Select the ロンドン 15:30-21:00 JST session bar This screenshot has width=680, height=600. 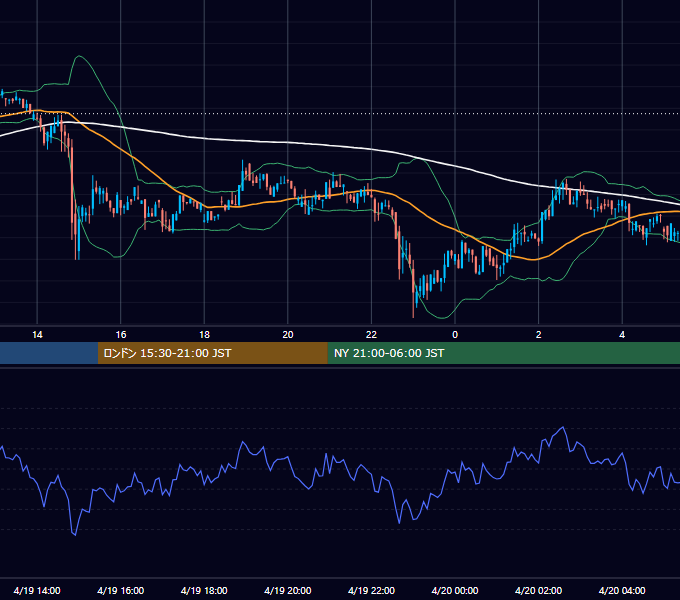point(212,353)
